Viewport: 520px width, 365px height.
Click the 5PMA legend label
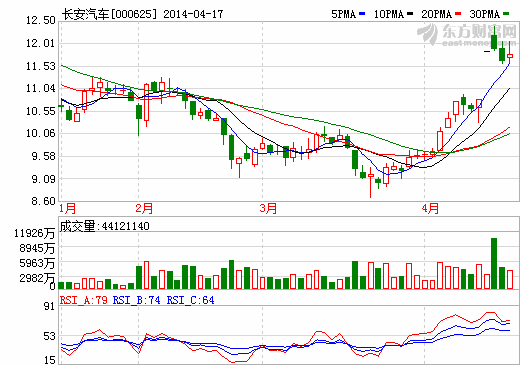(343, 14)
